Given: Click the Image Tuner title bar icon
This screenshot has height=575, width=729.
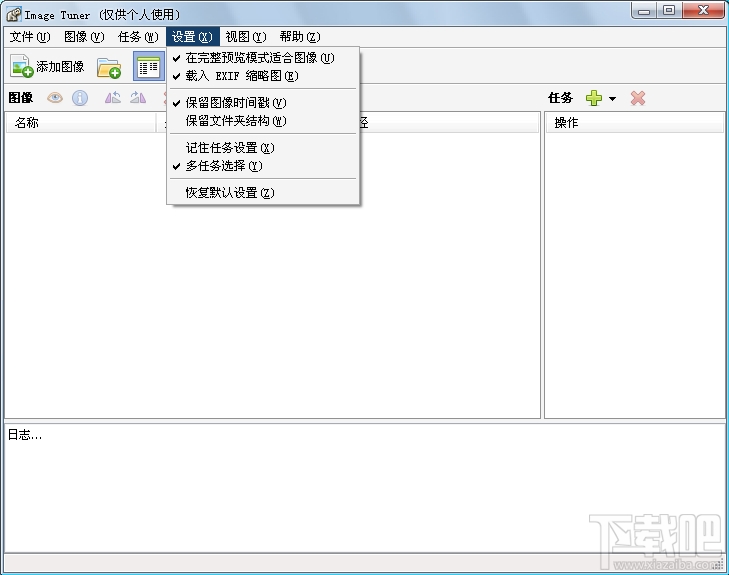Looking at the screenshot, I should click(x=13, y=14).
